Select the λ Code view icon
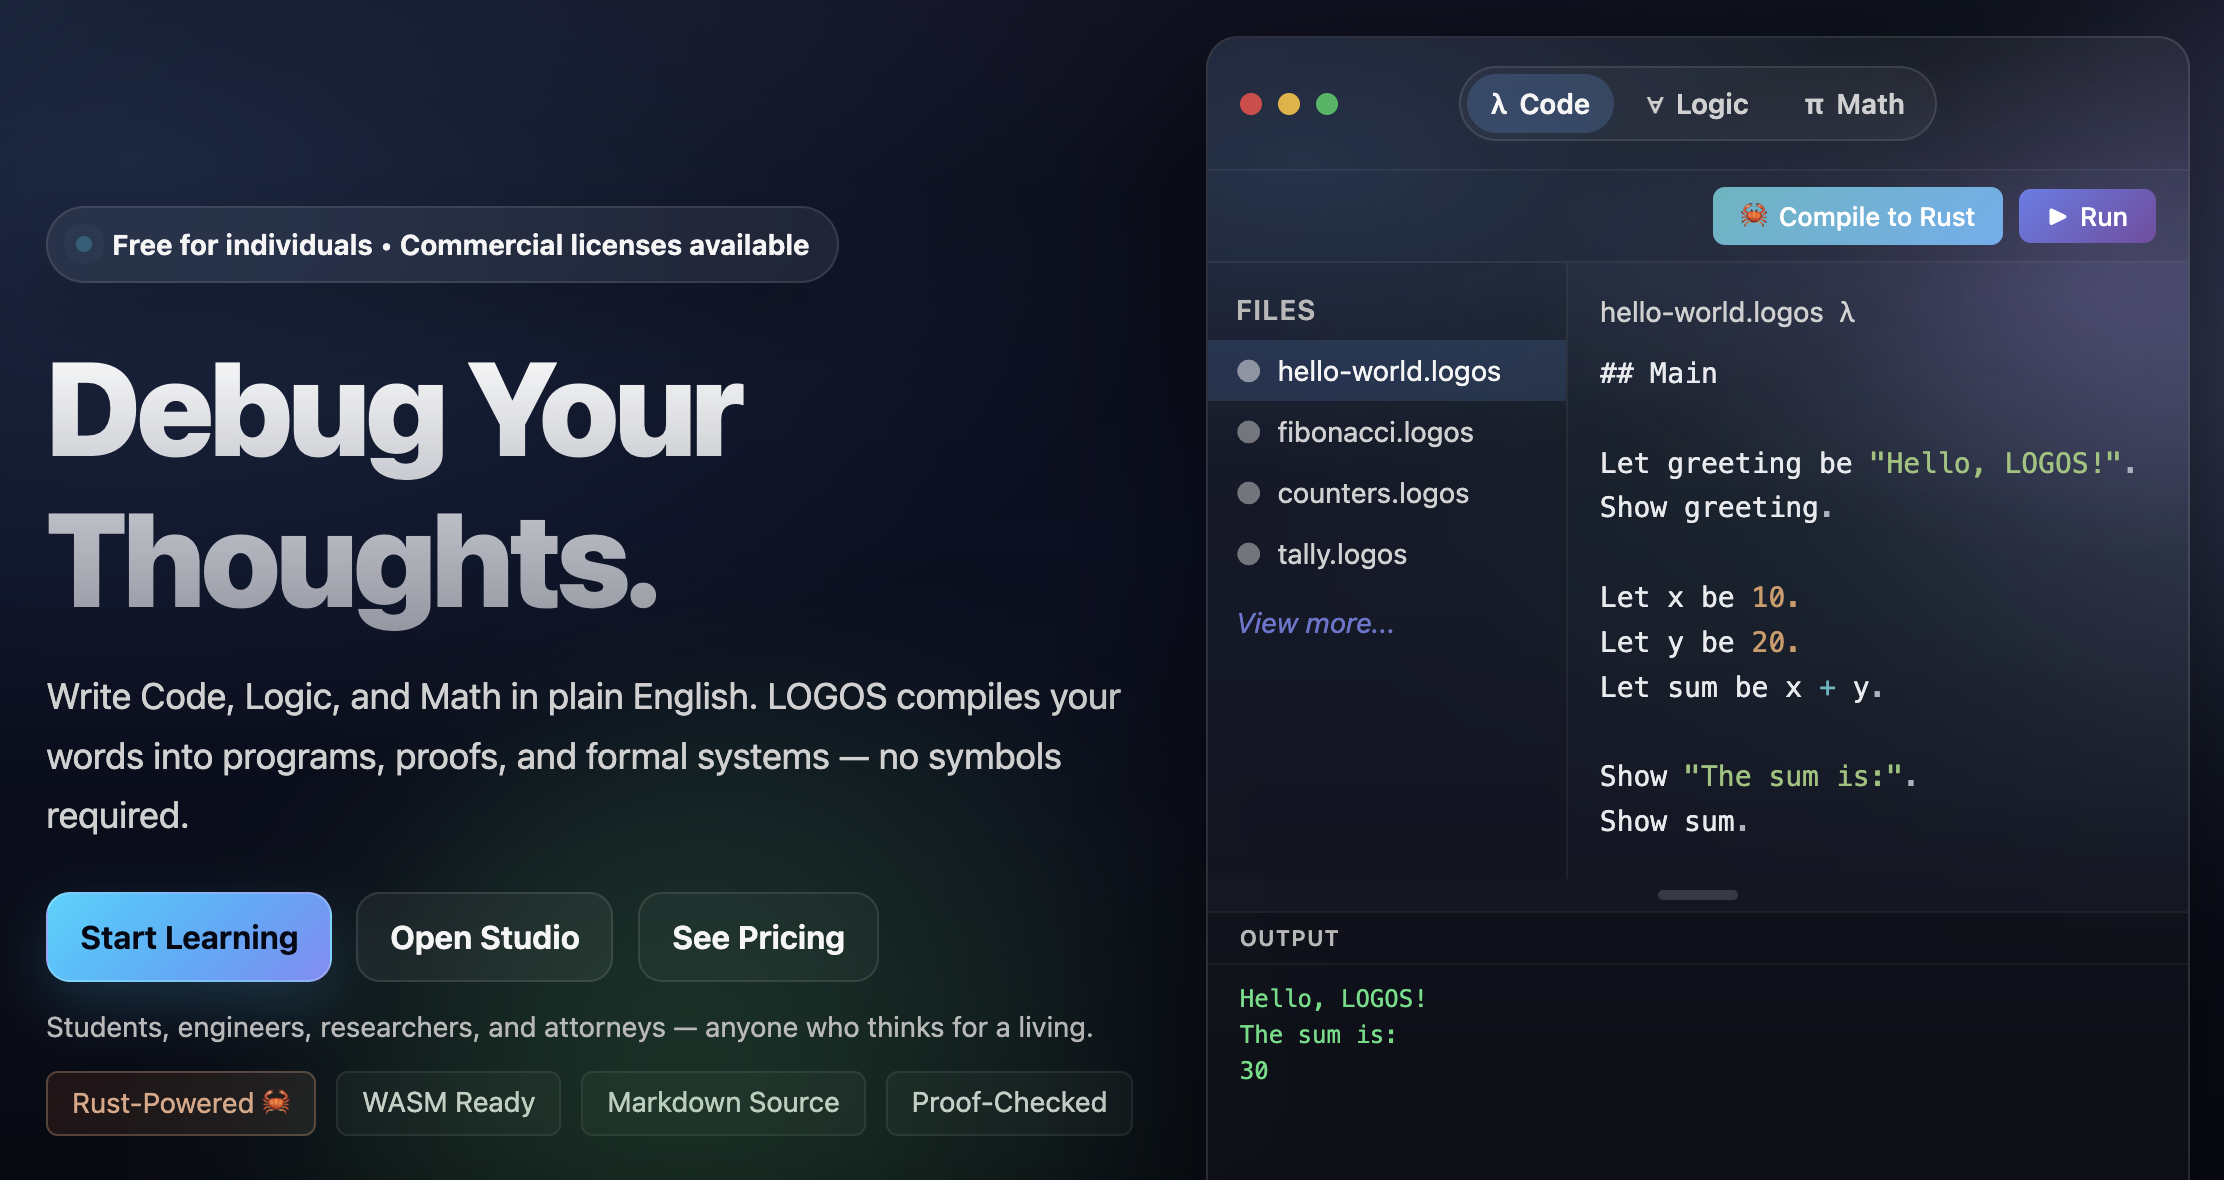The image size is (2224, 1180). tap(1499, 103)
